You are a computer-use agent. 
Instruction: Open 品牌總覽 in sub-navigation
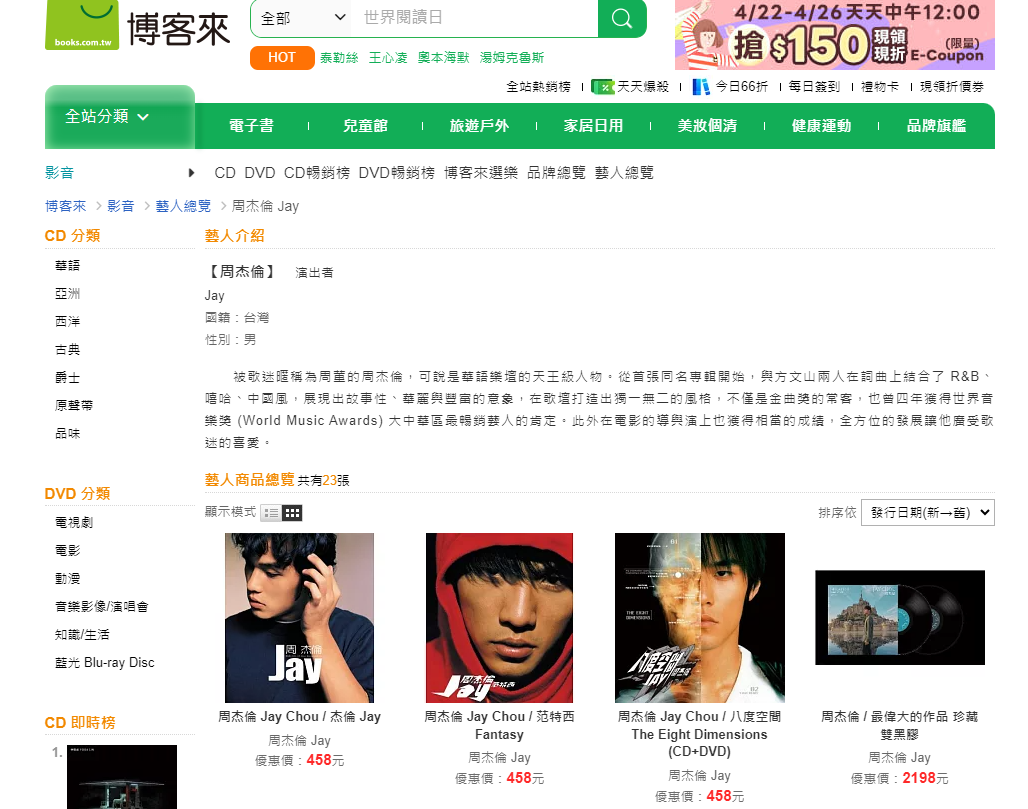(x=556, y=173)
